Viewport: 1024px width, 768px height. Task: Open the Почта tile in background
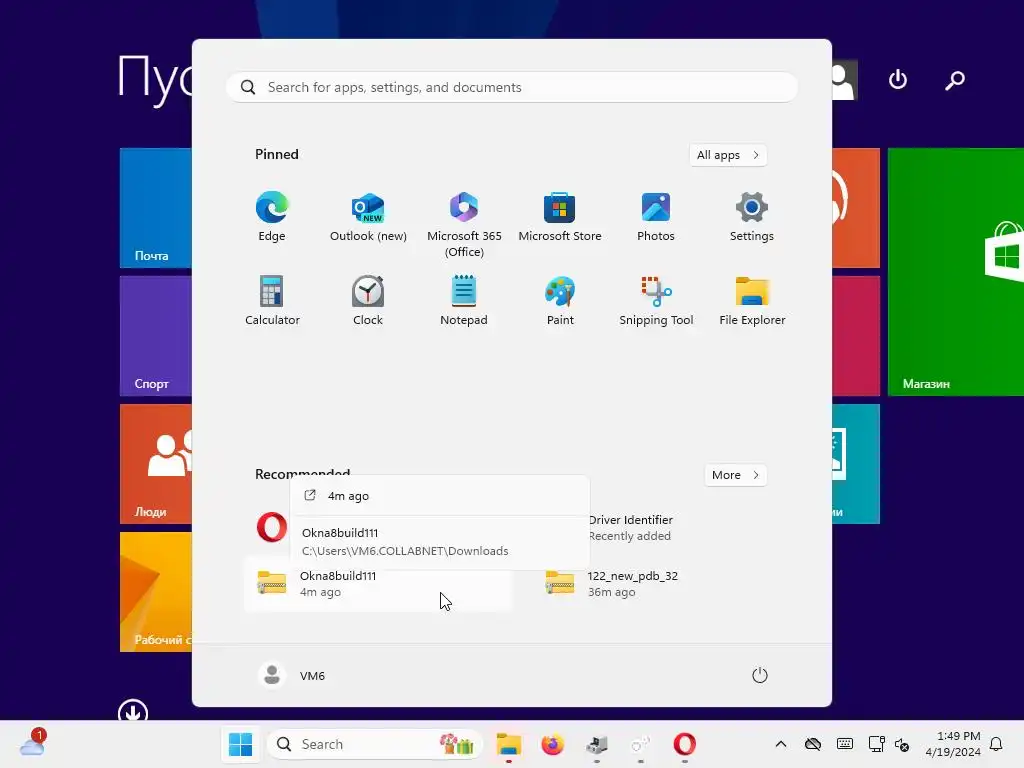coord(155,208)
